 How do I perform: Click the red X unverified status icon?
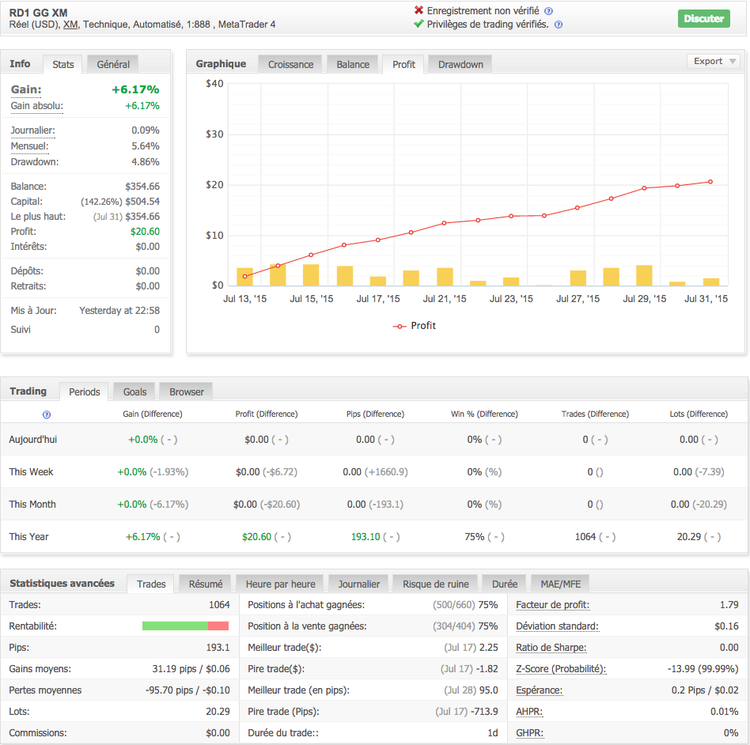click(418, 10)
